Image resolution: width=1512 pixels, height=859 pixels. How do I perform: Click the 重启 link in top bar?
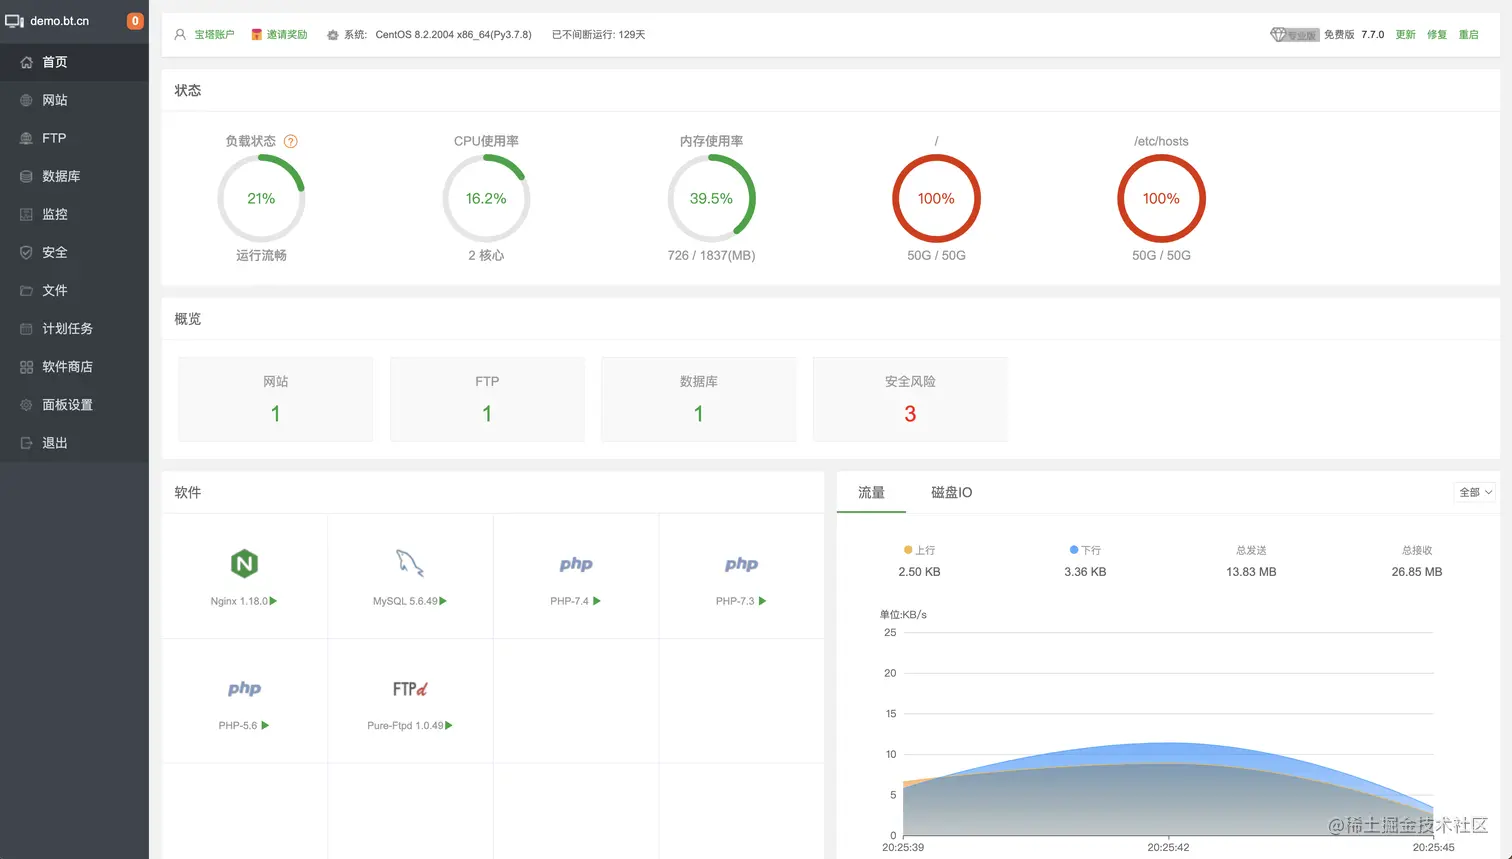[1468, 34]
